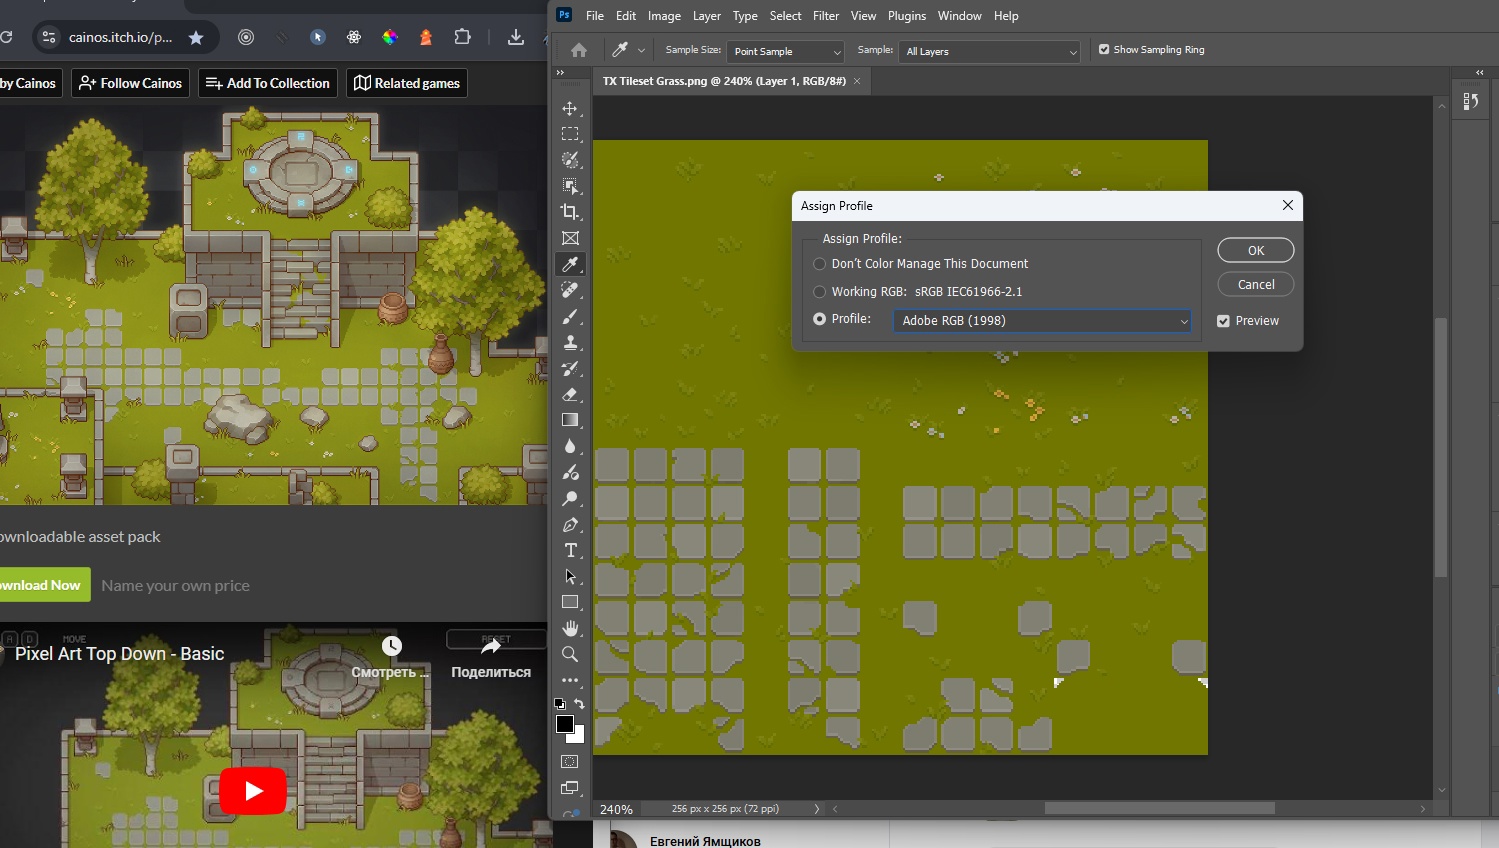Select the Path Selection tool

(570, 576)
